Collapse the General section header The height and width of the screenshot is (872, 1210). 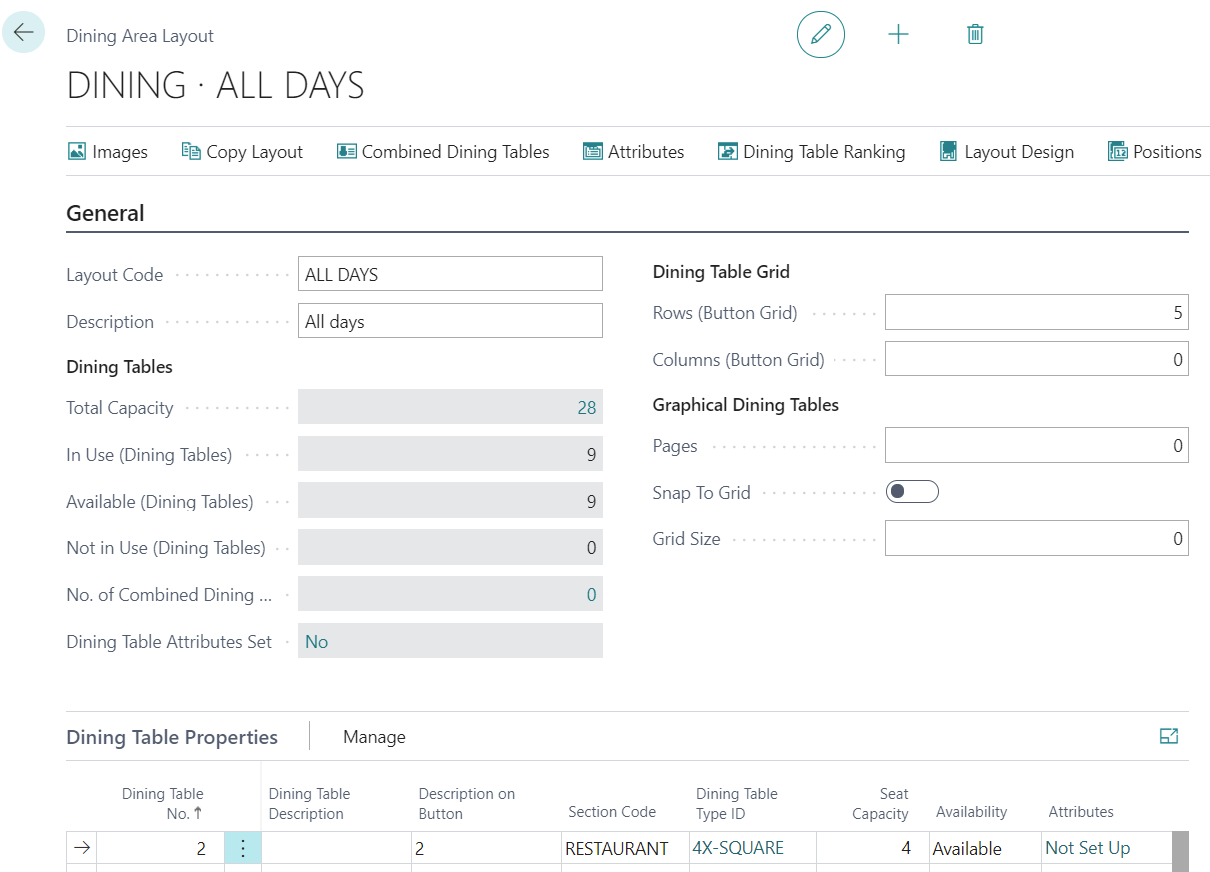[105, 213]
